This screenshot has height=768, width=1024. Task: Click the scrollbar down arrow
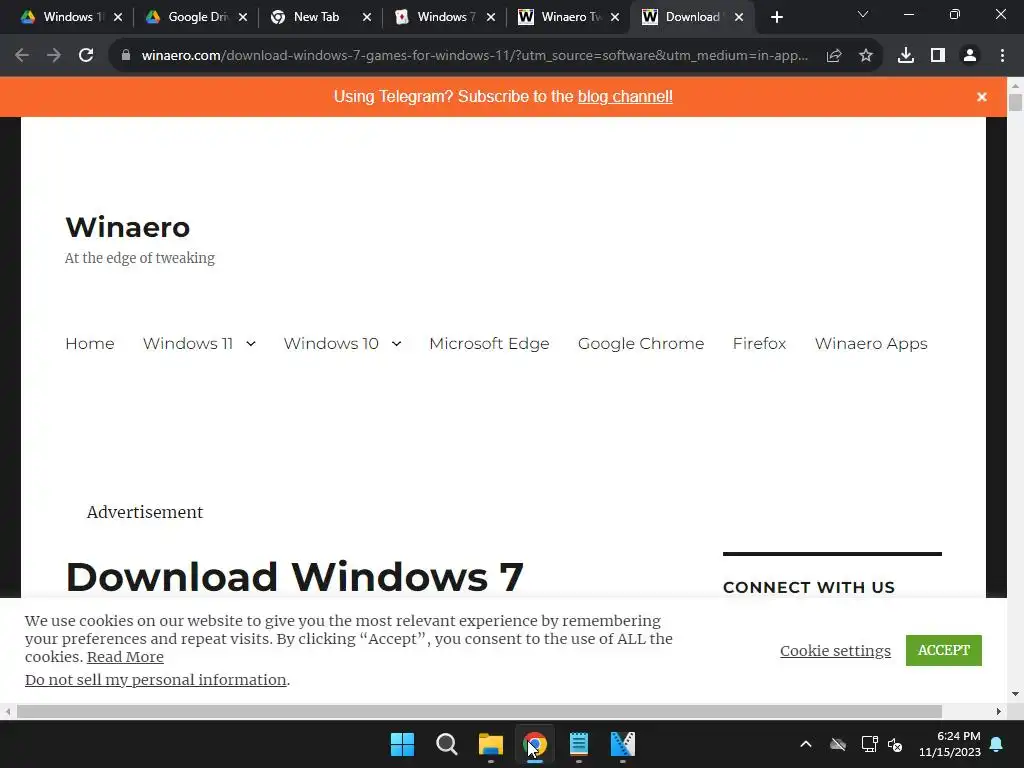click(x=1015, y=694)
